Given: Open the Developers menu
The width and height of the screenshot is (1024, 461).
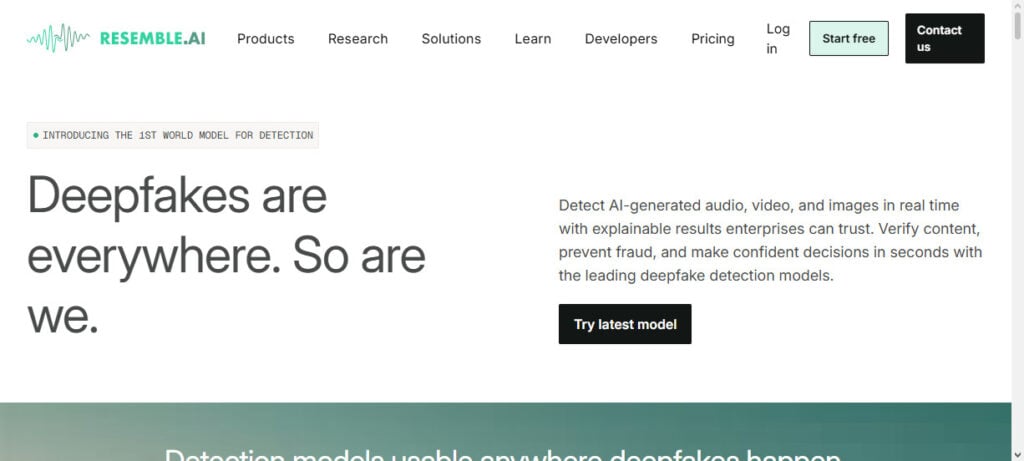Looking at the screenshot, I should 621,39.
